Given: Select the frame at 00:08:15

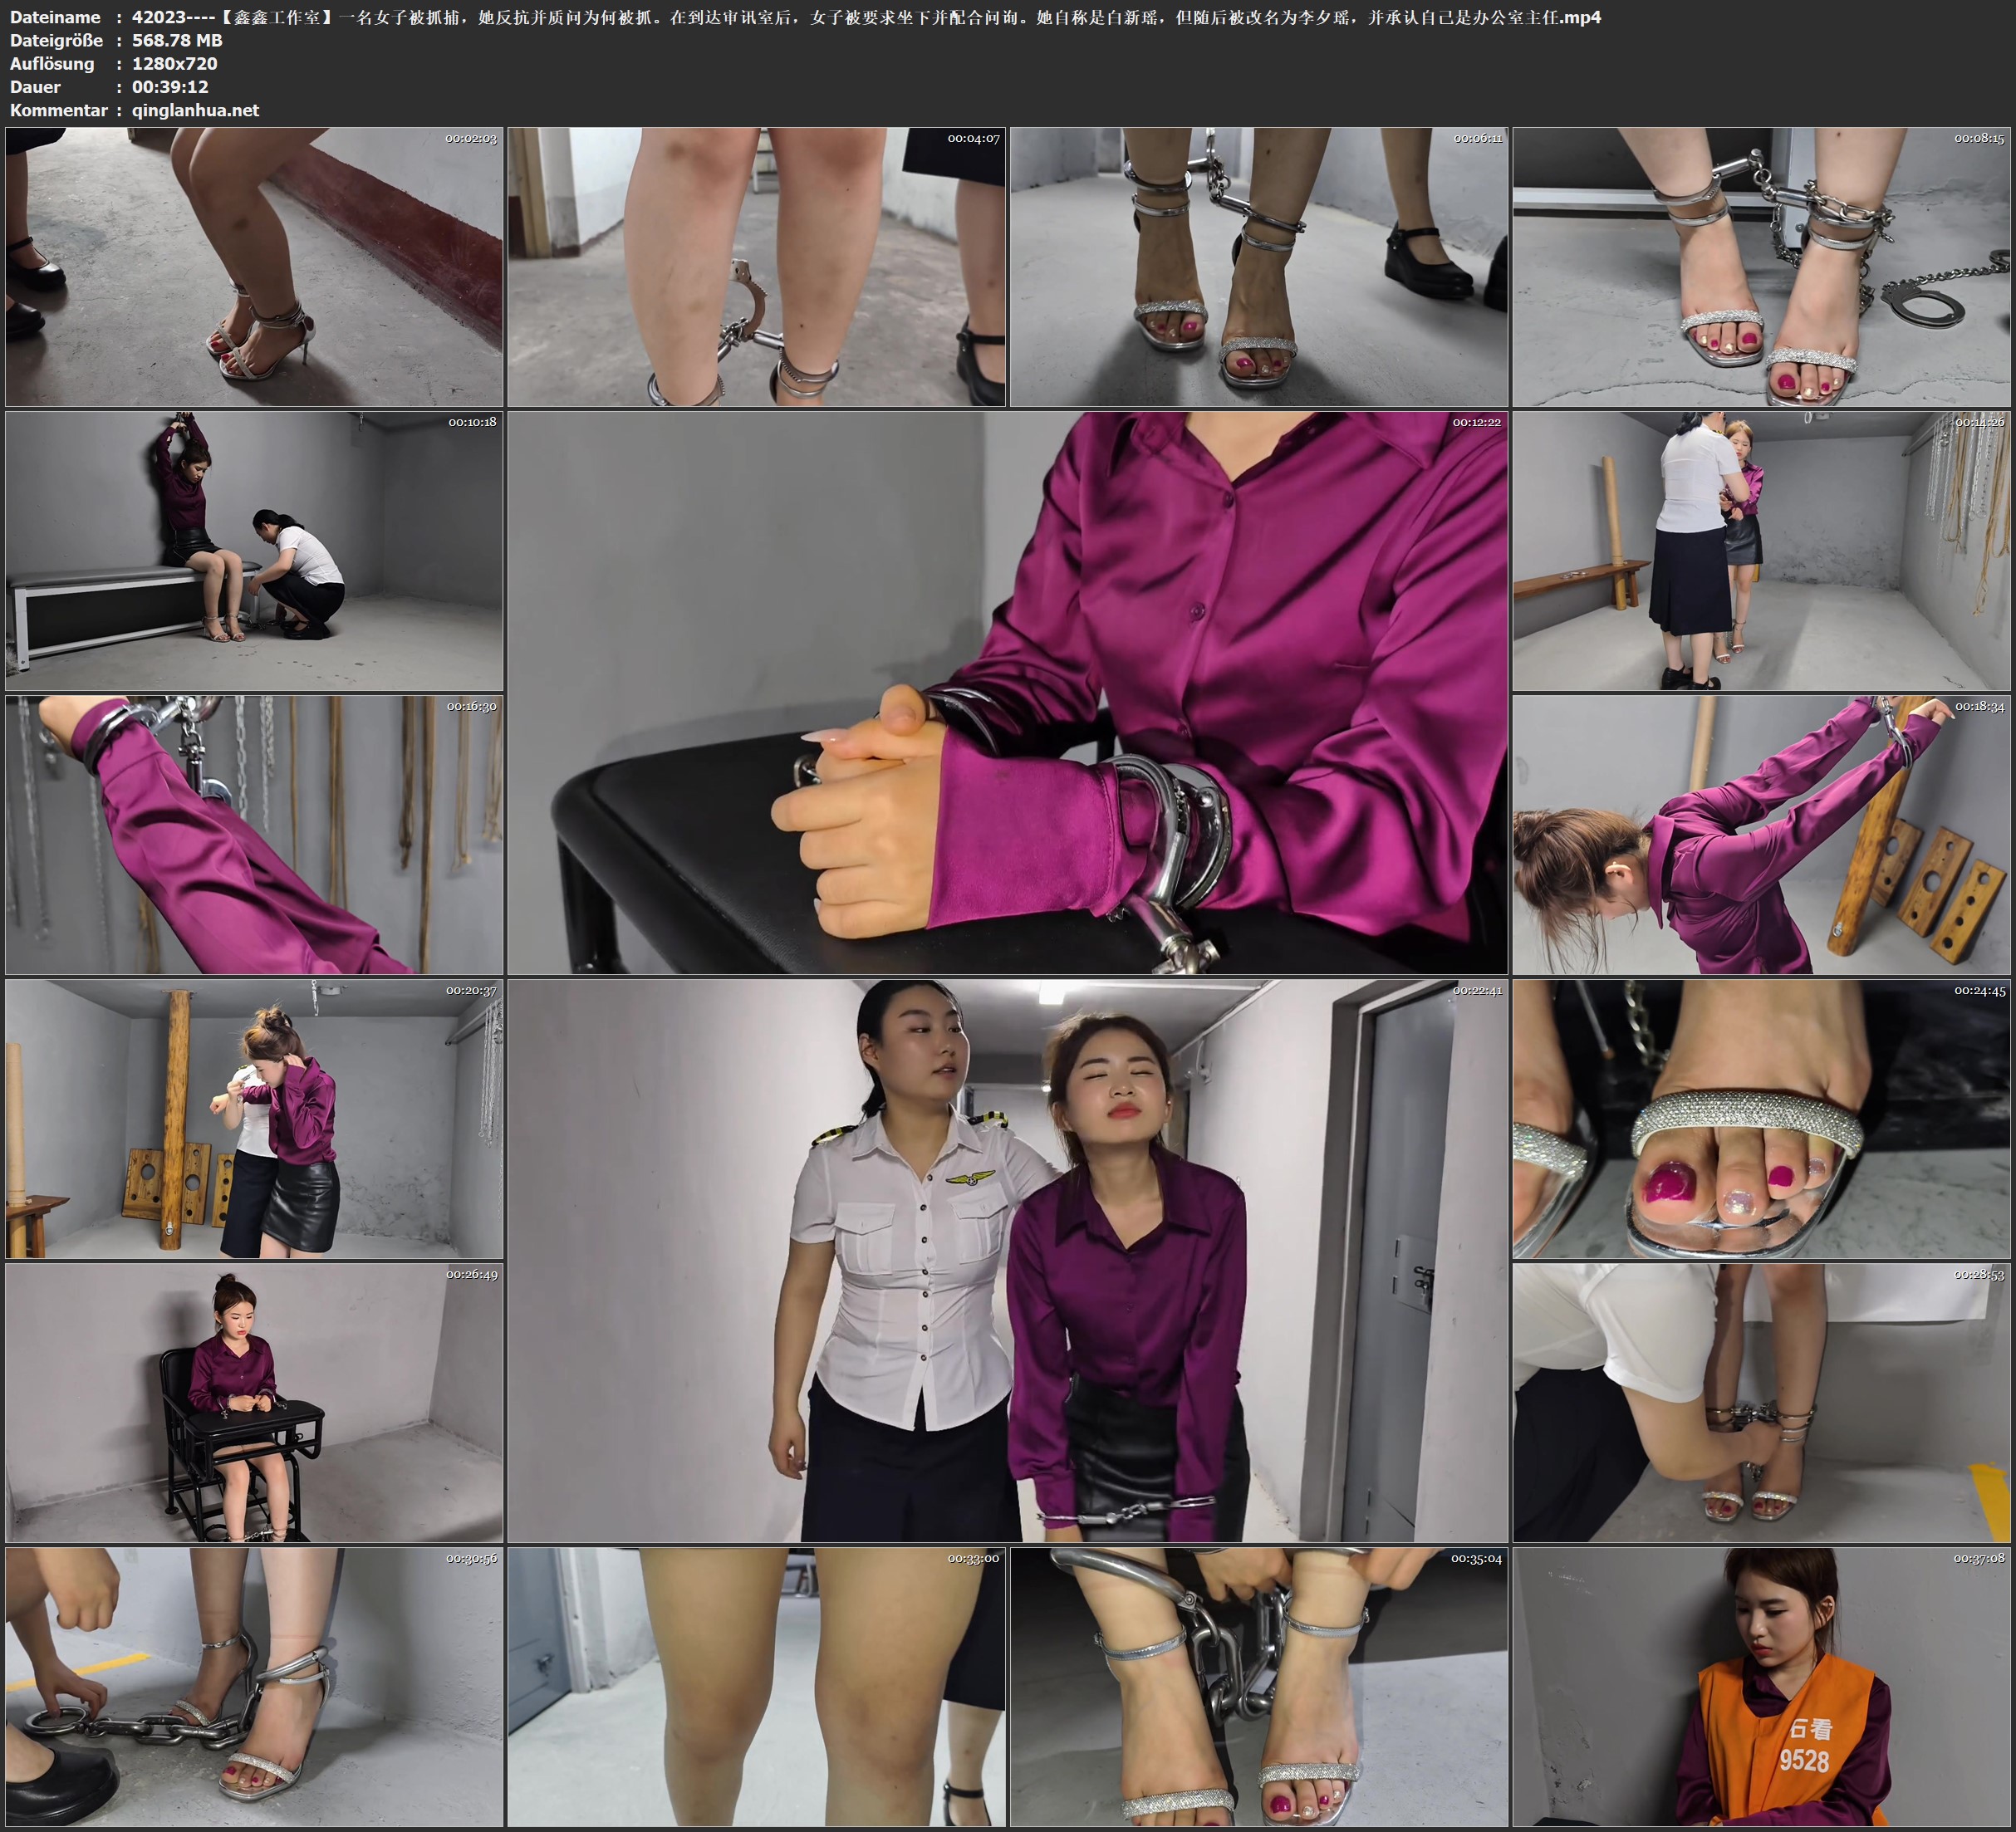Looking at the screenshot, I should point(1762,267).
